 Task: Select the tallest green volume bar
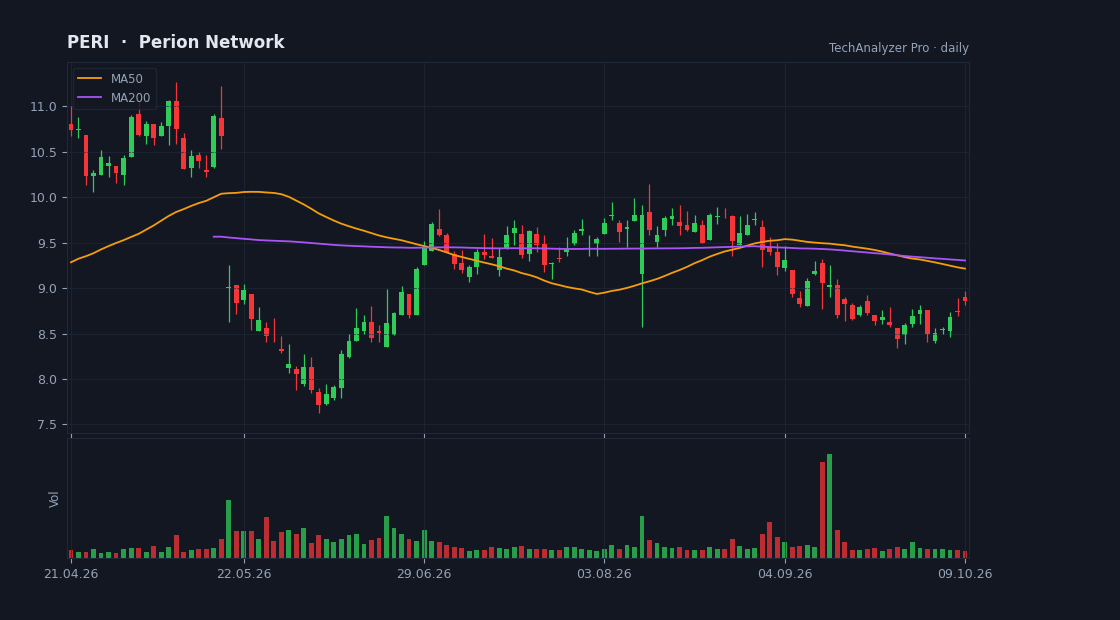(829, 506)
